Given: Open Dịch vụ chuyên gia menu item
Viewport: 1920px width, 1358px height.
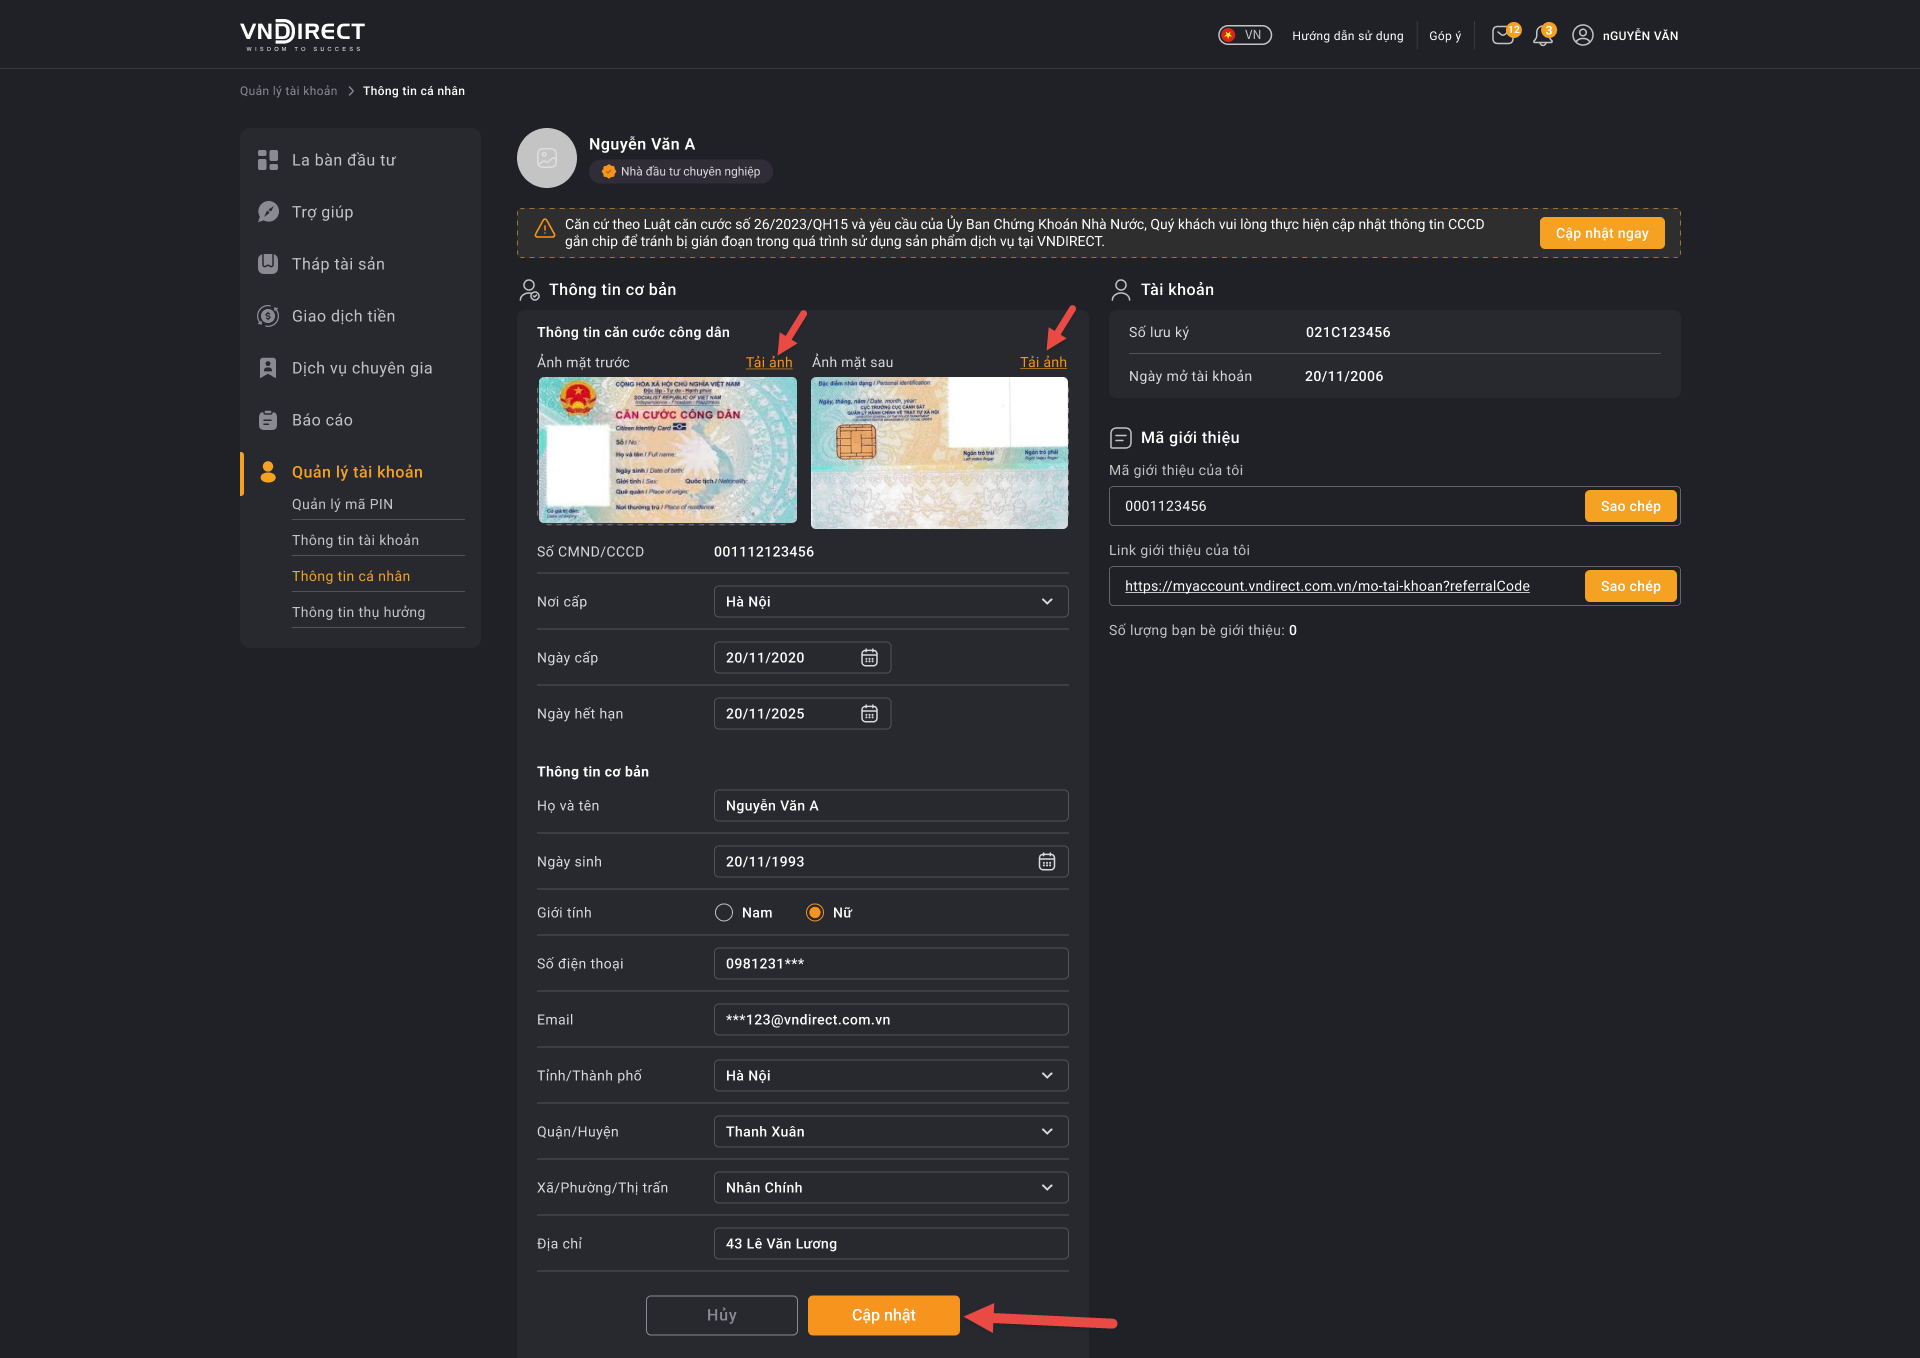Looking at the screenshot, I should (x=362, y=368).
